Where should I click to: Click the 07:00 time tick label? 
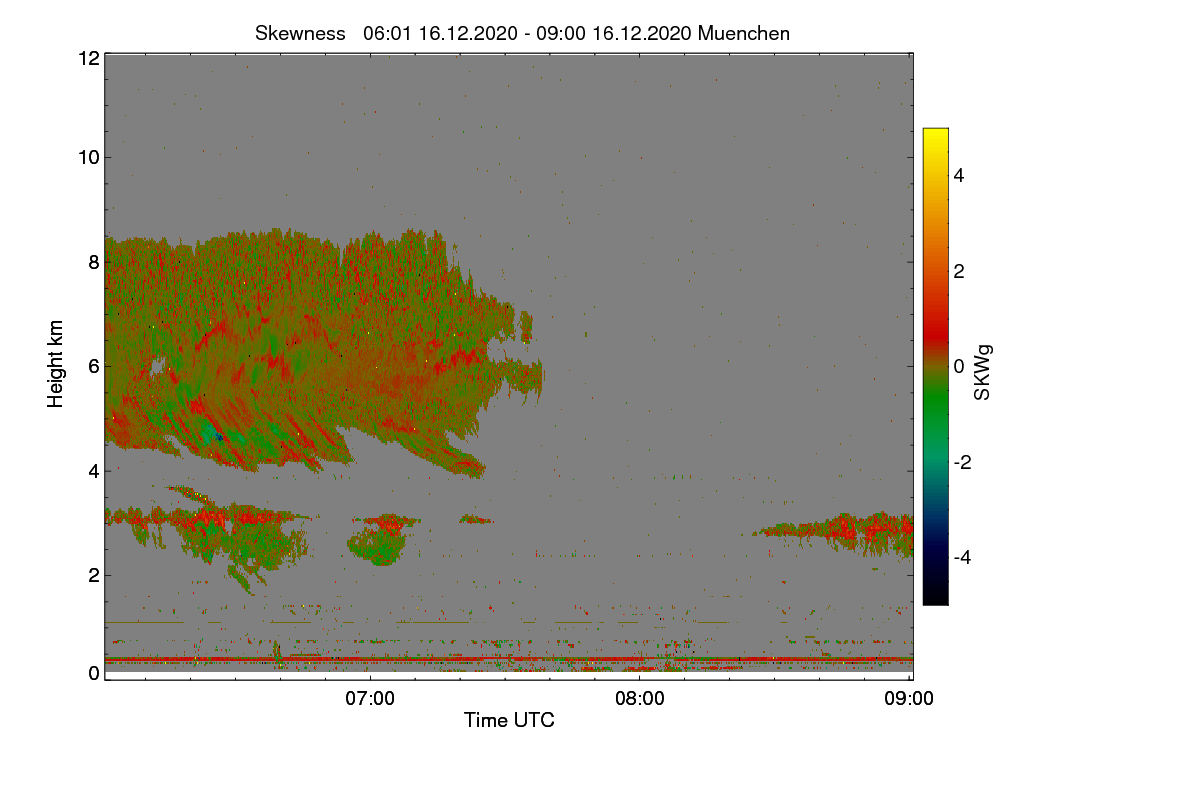370,699
